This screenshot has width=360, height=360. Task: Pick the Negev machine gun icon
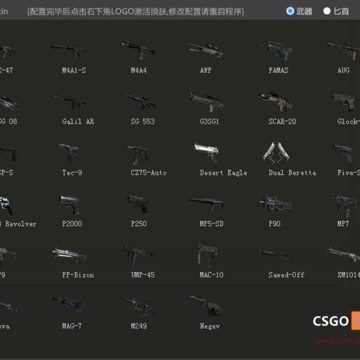pos(207,306)
